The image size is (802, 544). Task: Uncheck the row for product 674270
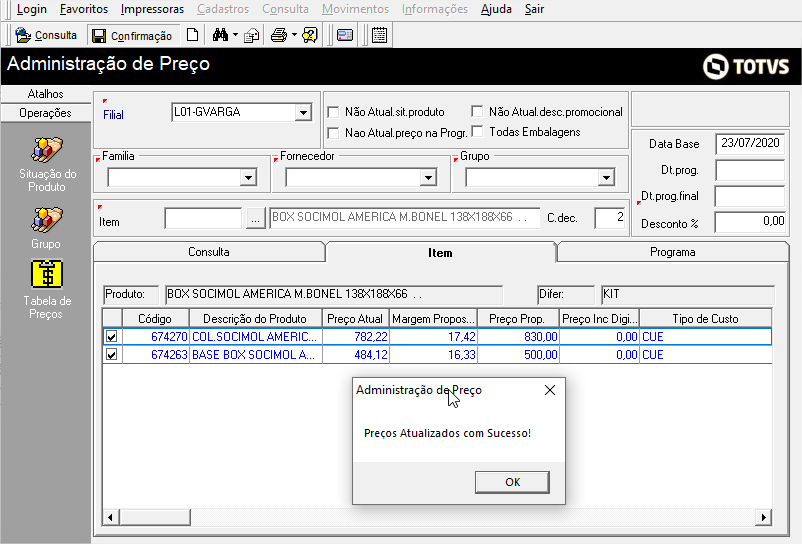(112, 337)
